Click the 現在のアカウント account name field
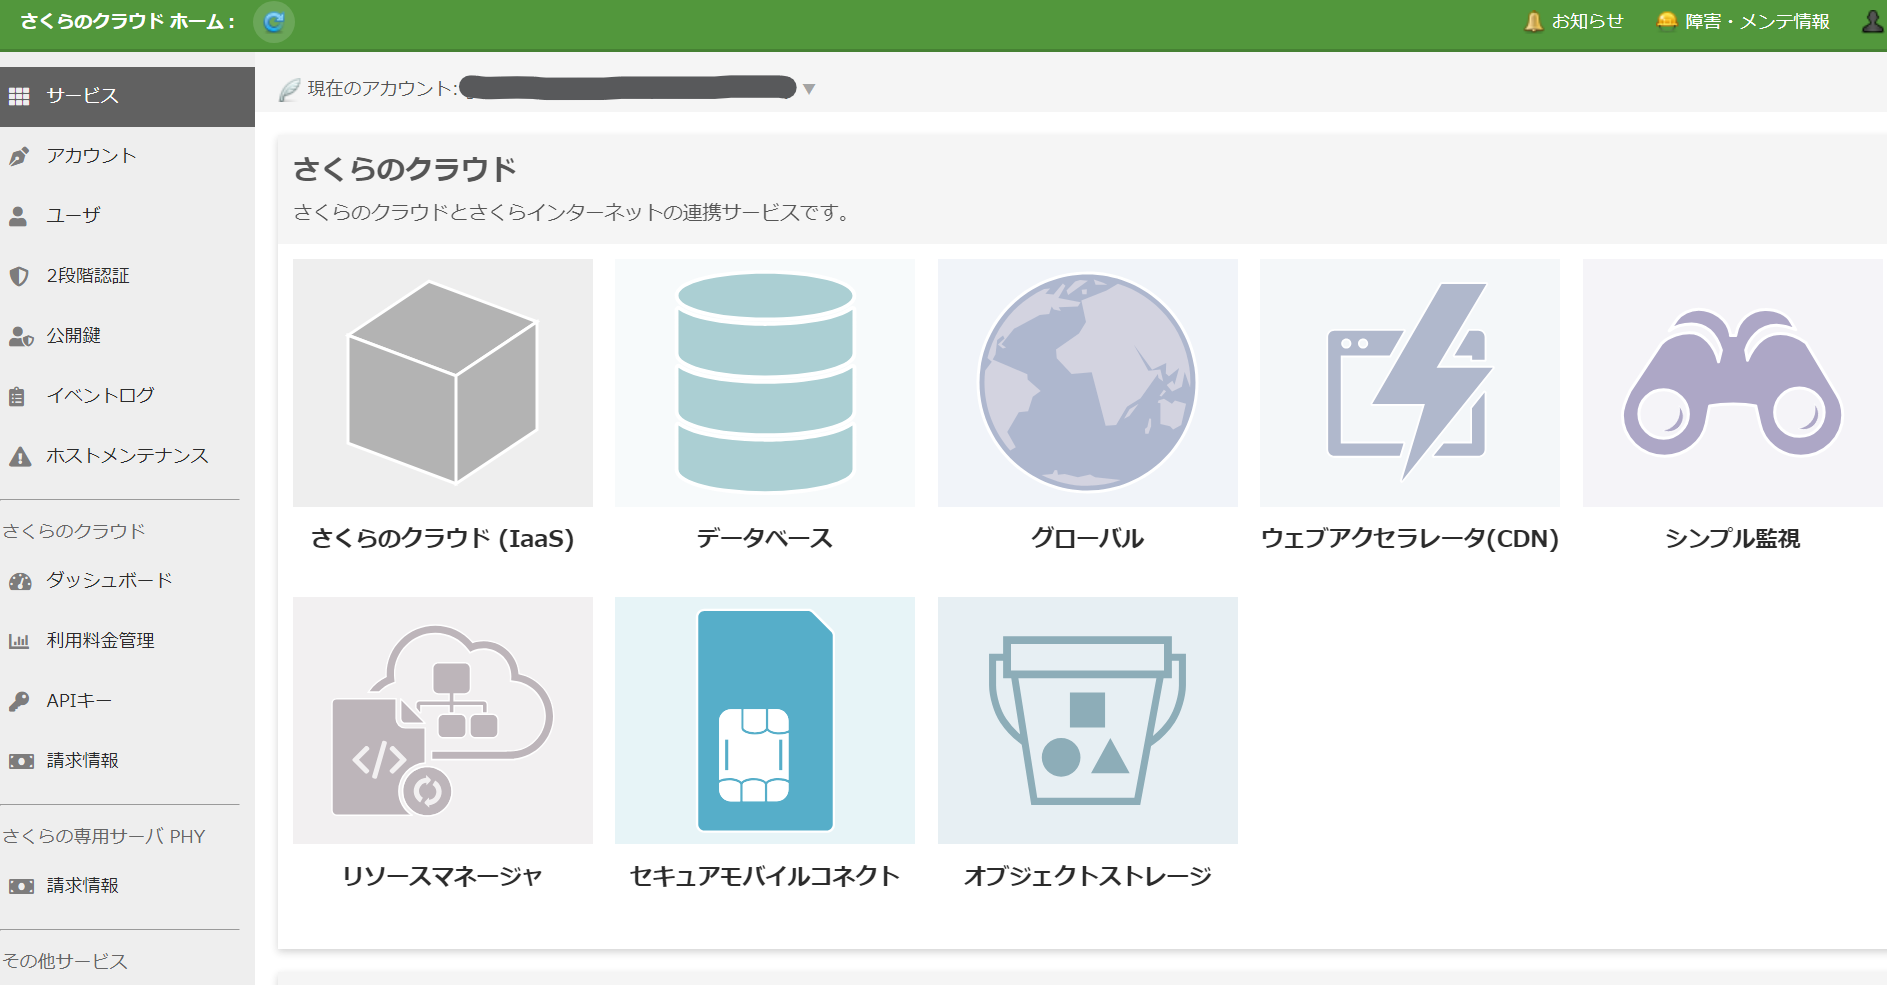The height and width of the screenshot is (985, 1887). click(627, 88)
